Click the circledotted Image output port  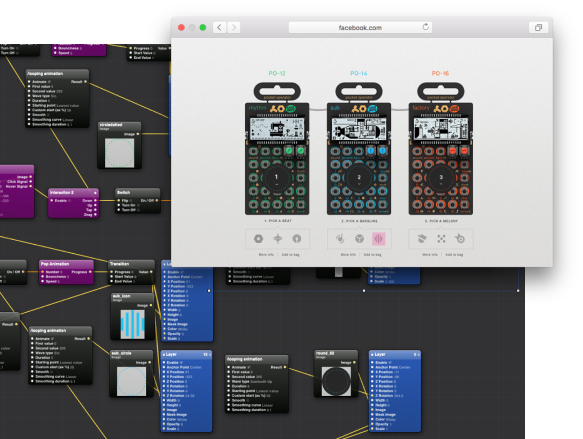coord(138,134)
